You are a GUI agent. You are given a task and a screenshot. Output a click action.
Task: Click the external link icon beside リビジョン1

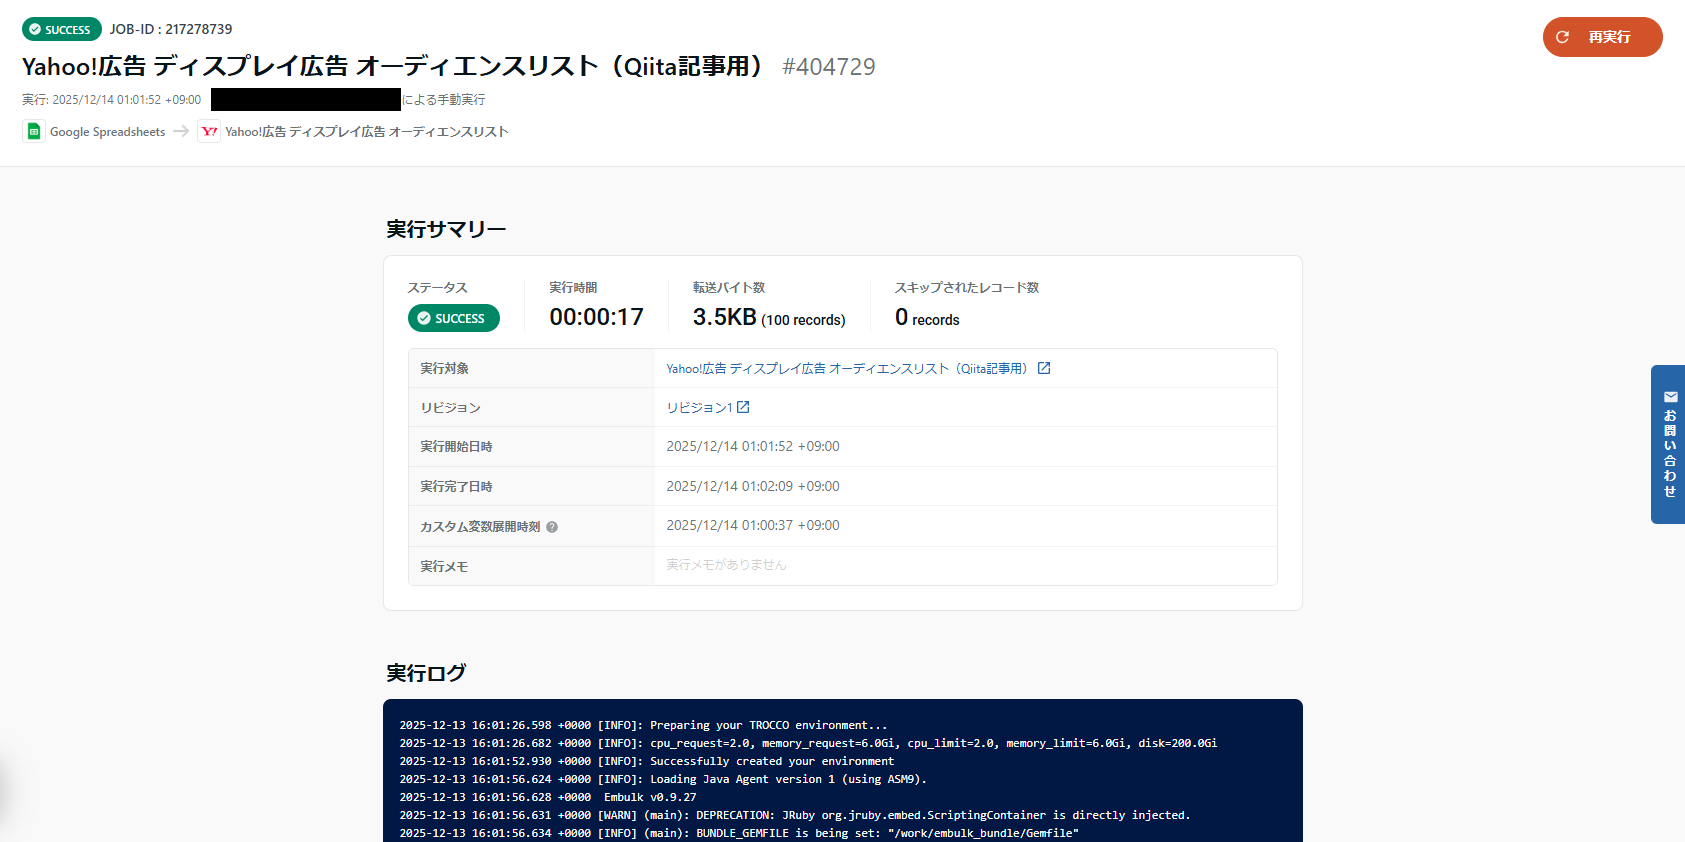point(743,407)
